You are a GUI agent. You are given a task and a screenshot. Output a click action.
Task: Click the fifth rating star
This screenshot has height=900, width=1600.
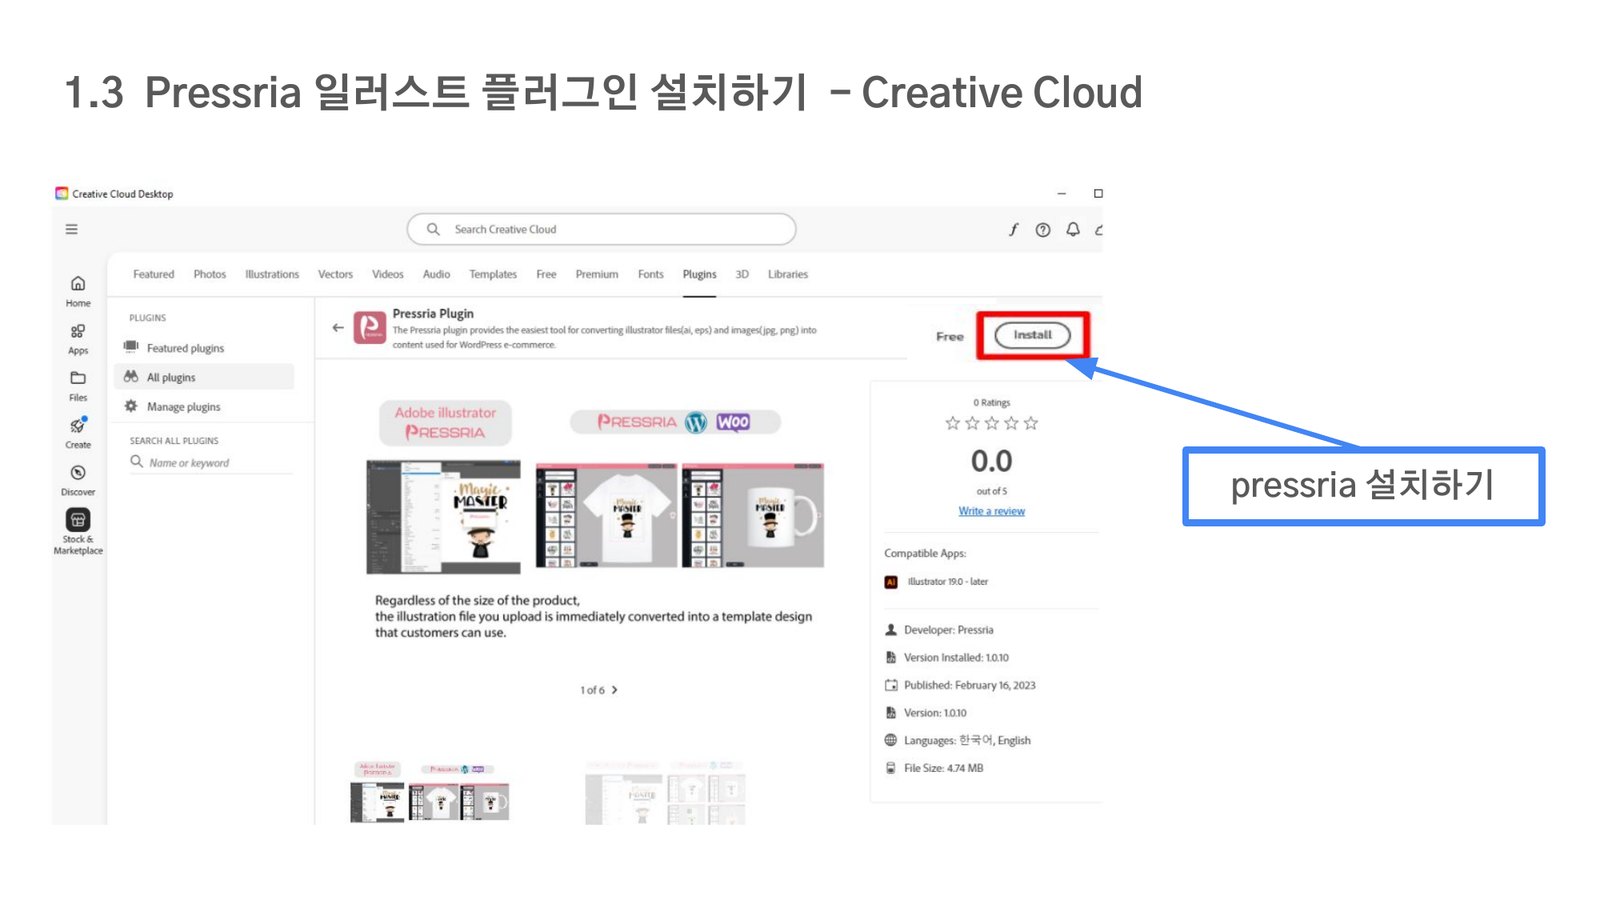pyautogui.click(x=1031, y=423)
